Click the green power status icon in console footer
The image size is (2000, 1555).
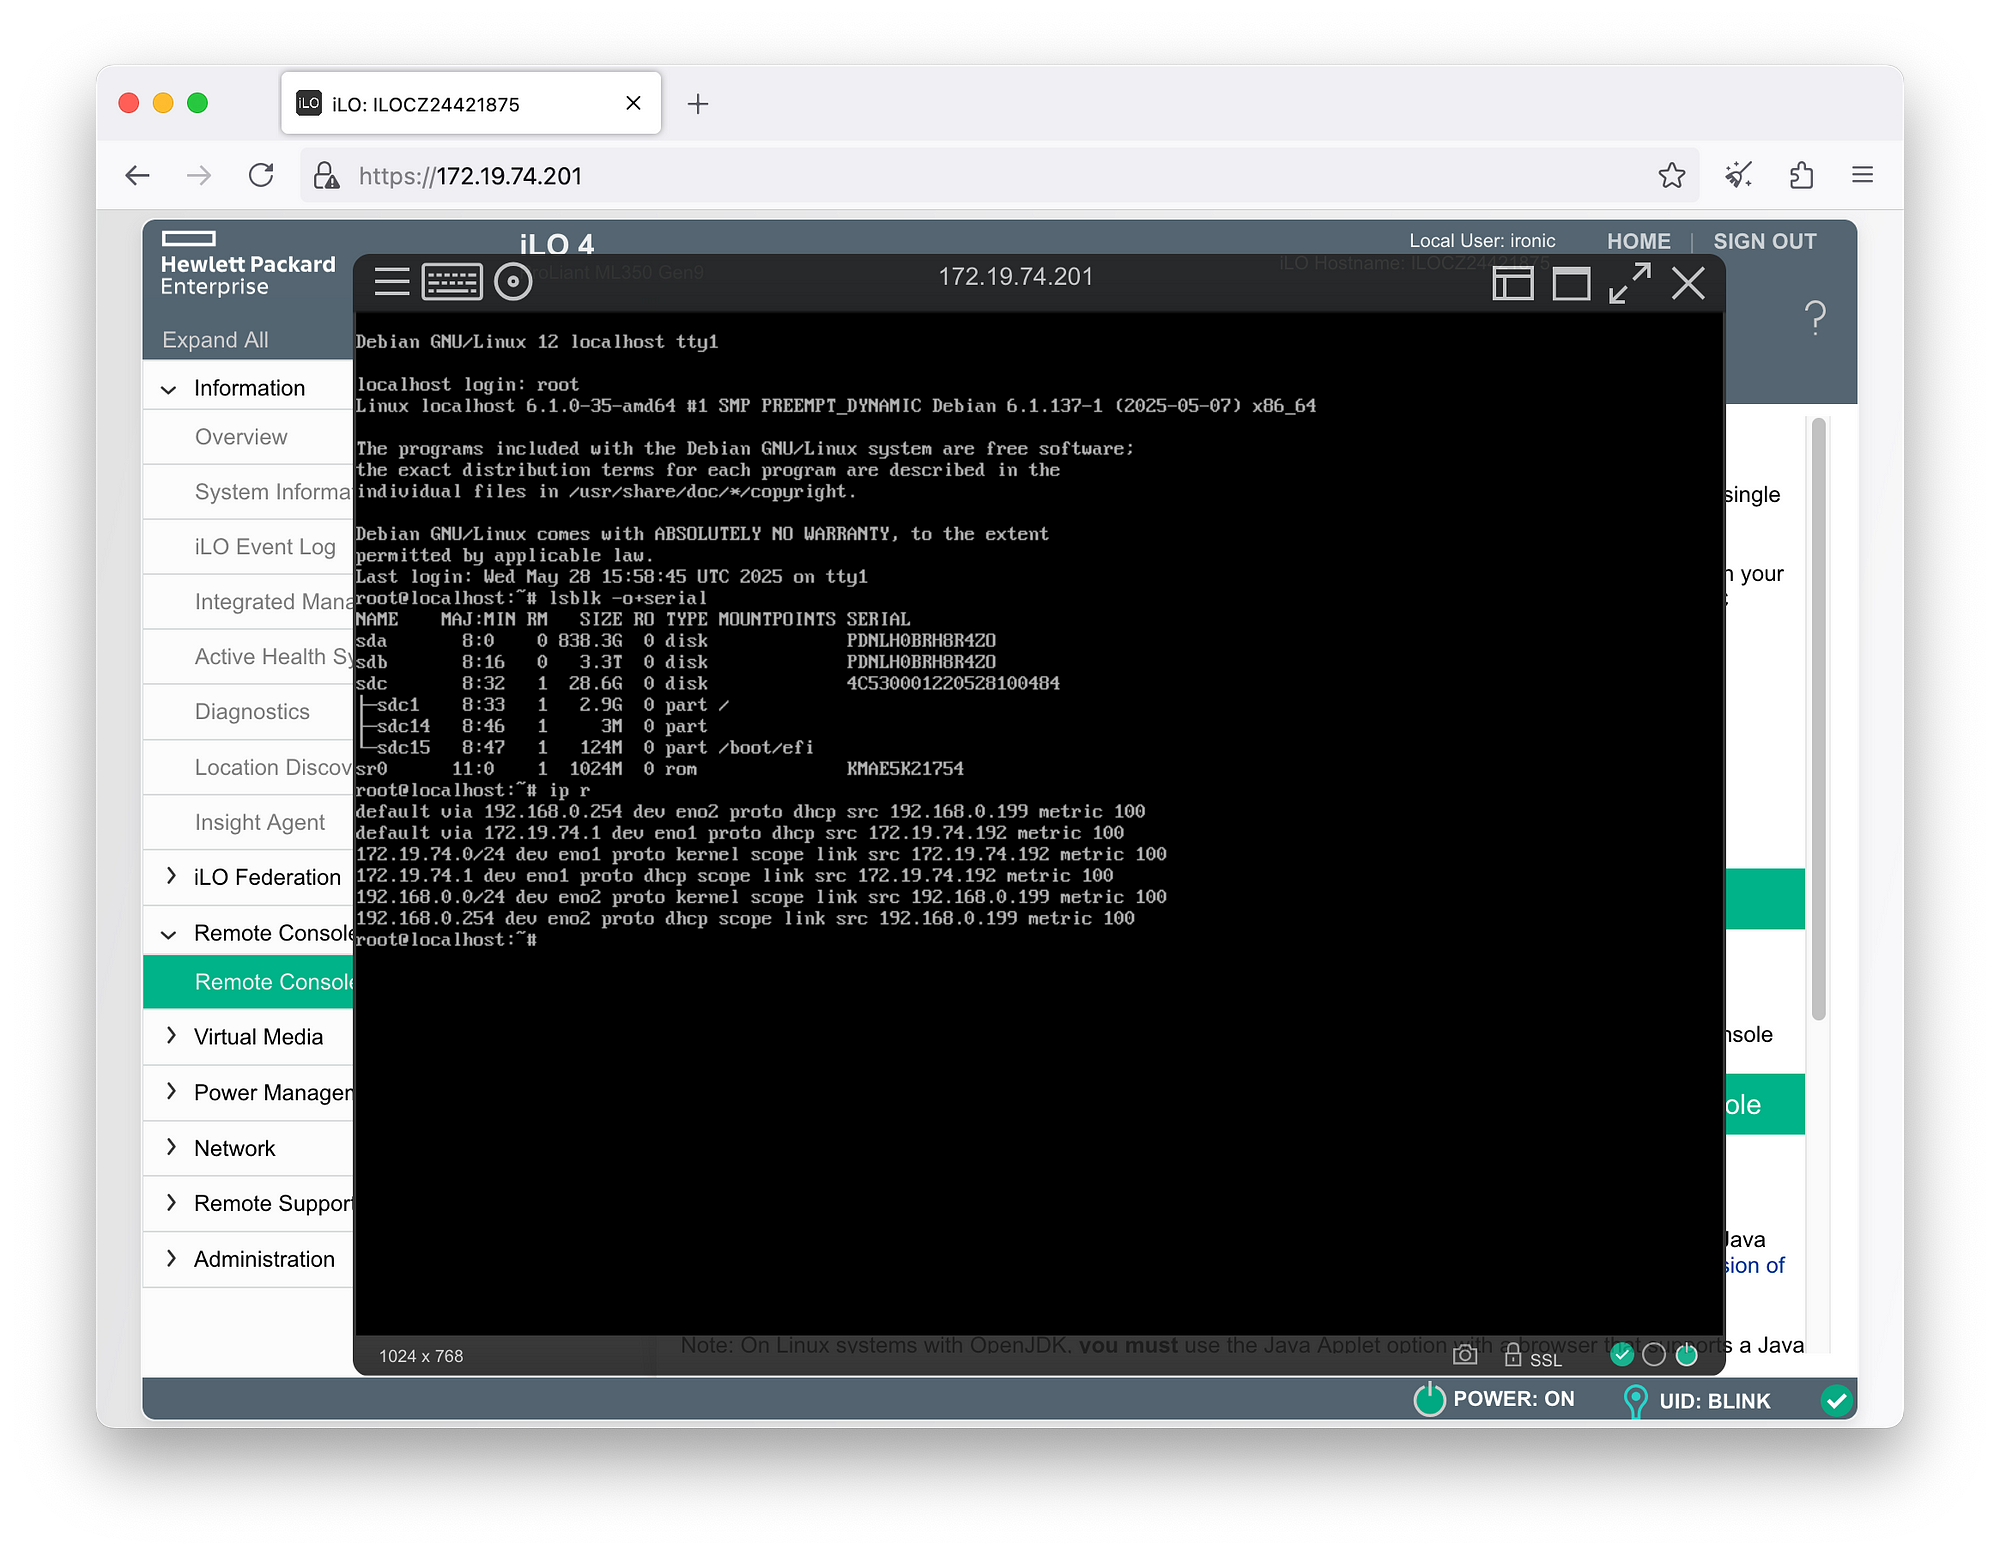tap(1687, 1355)
